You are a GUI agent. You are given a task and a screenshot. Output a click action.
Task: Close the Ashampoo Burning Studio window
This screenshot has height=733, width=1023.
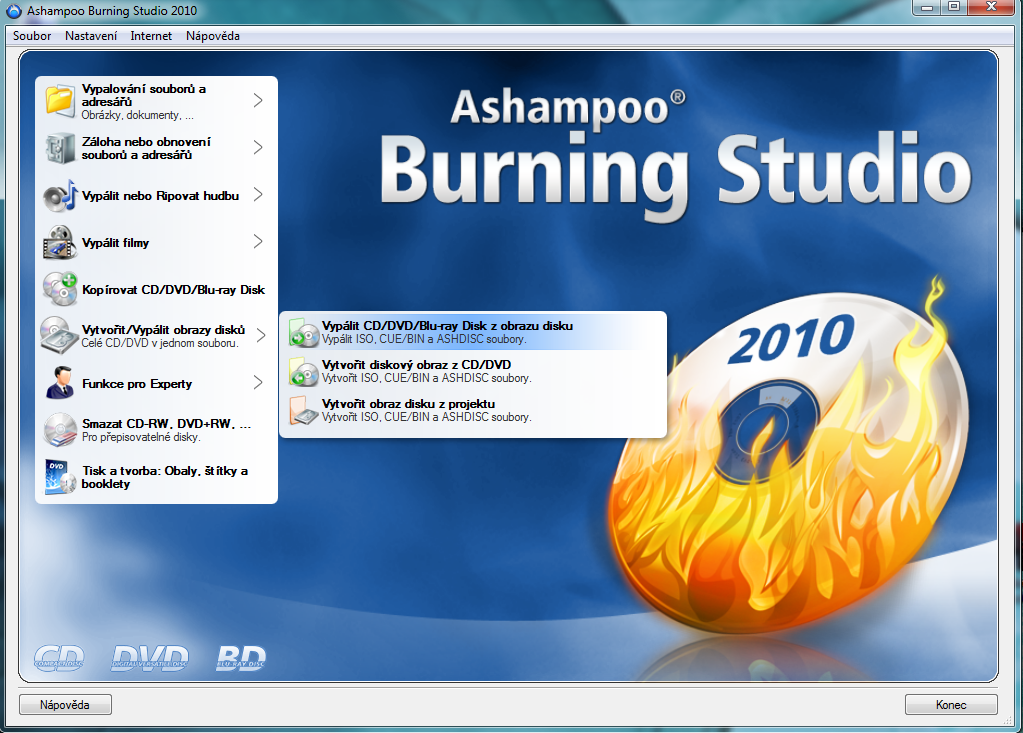point(992,7)
